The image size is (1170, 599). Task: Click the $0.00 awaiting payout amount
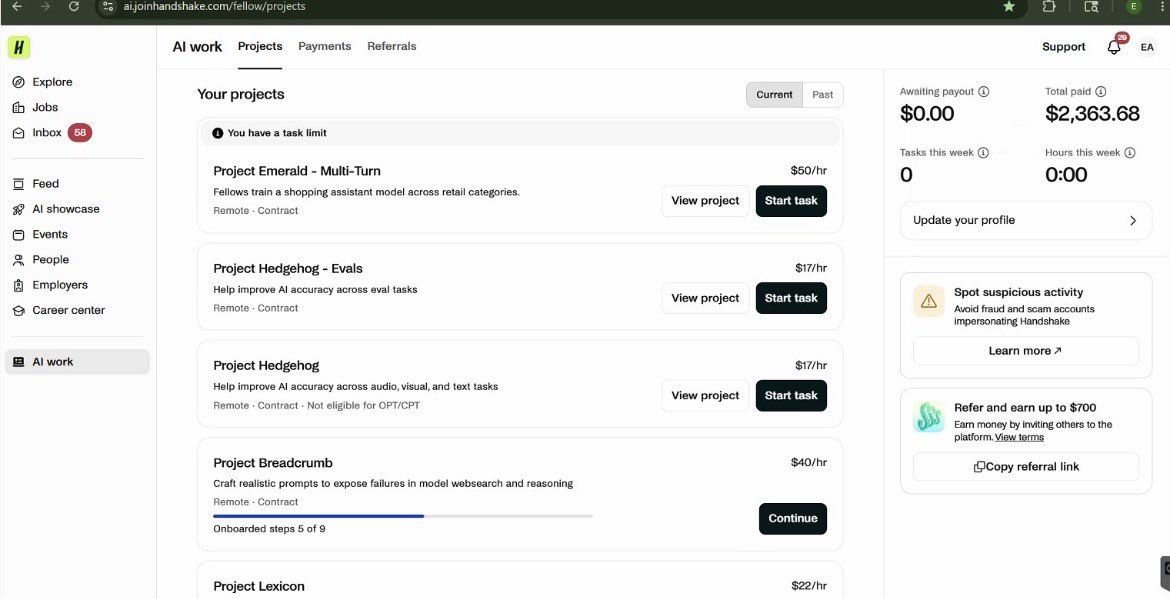[927, 113]
